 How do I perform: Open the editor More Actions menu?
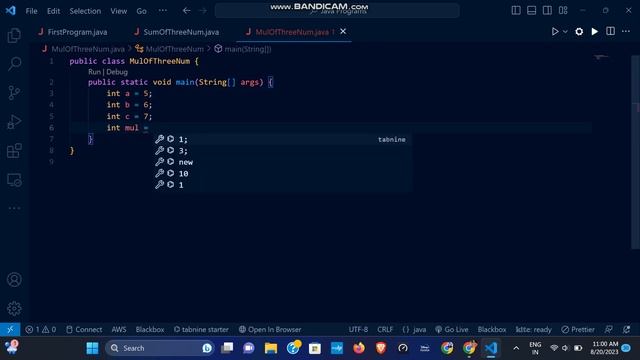pos(626,31)
